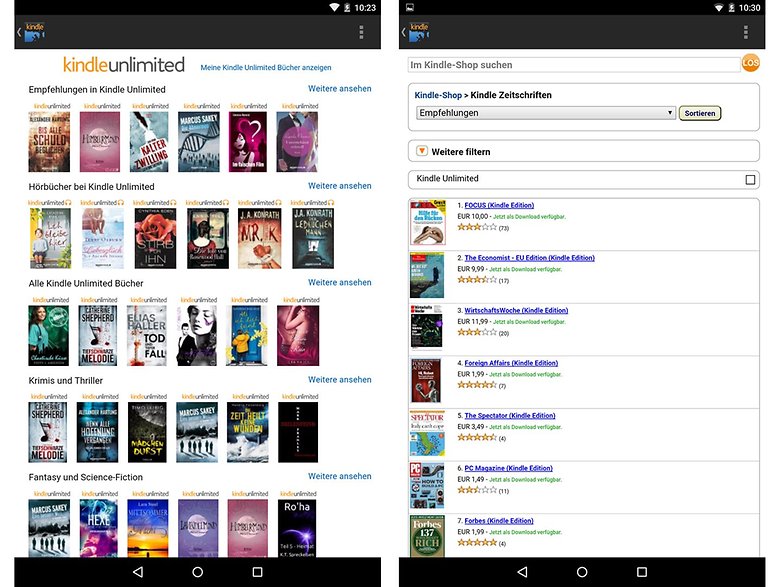
Task: Open Kalter Zwilling book cover
Action: (149, 142)
